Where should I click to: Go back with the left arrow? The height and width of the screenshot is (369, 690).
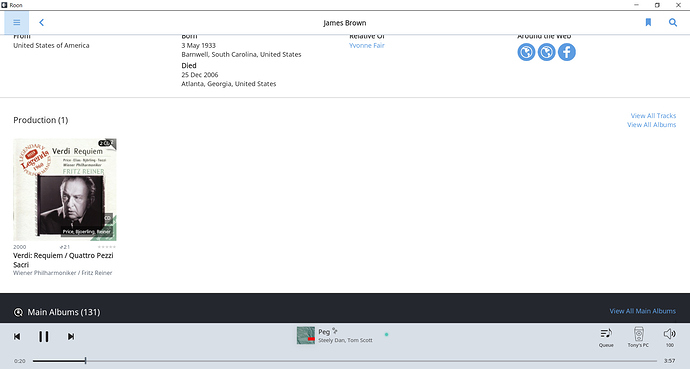(41, 22)
